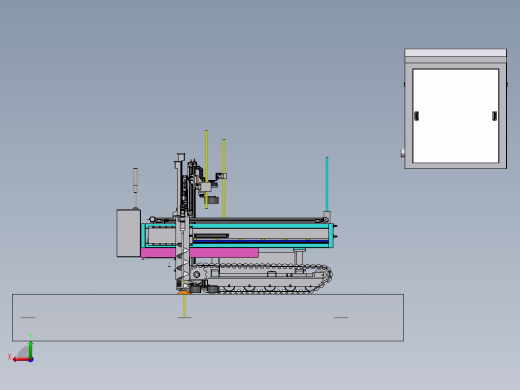The height and width of the screenshot is (390, 520).
Task: Select the gray antenna cylinder above gray box
Action: tap(135, 180)
